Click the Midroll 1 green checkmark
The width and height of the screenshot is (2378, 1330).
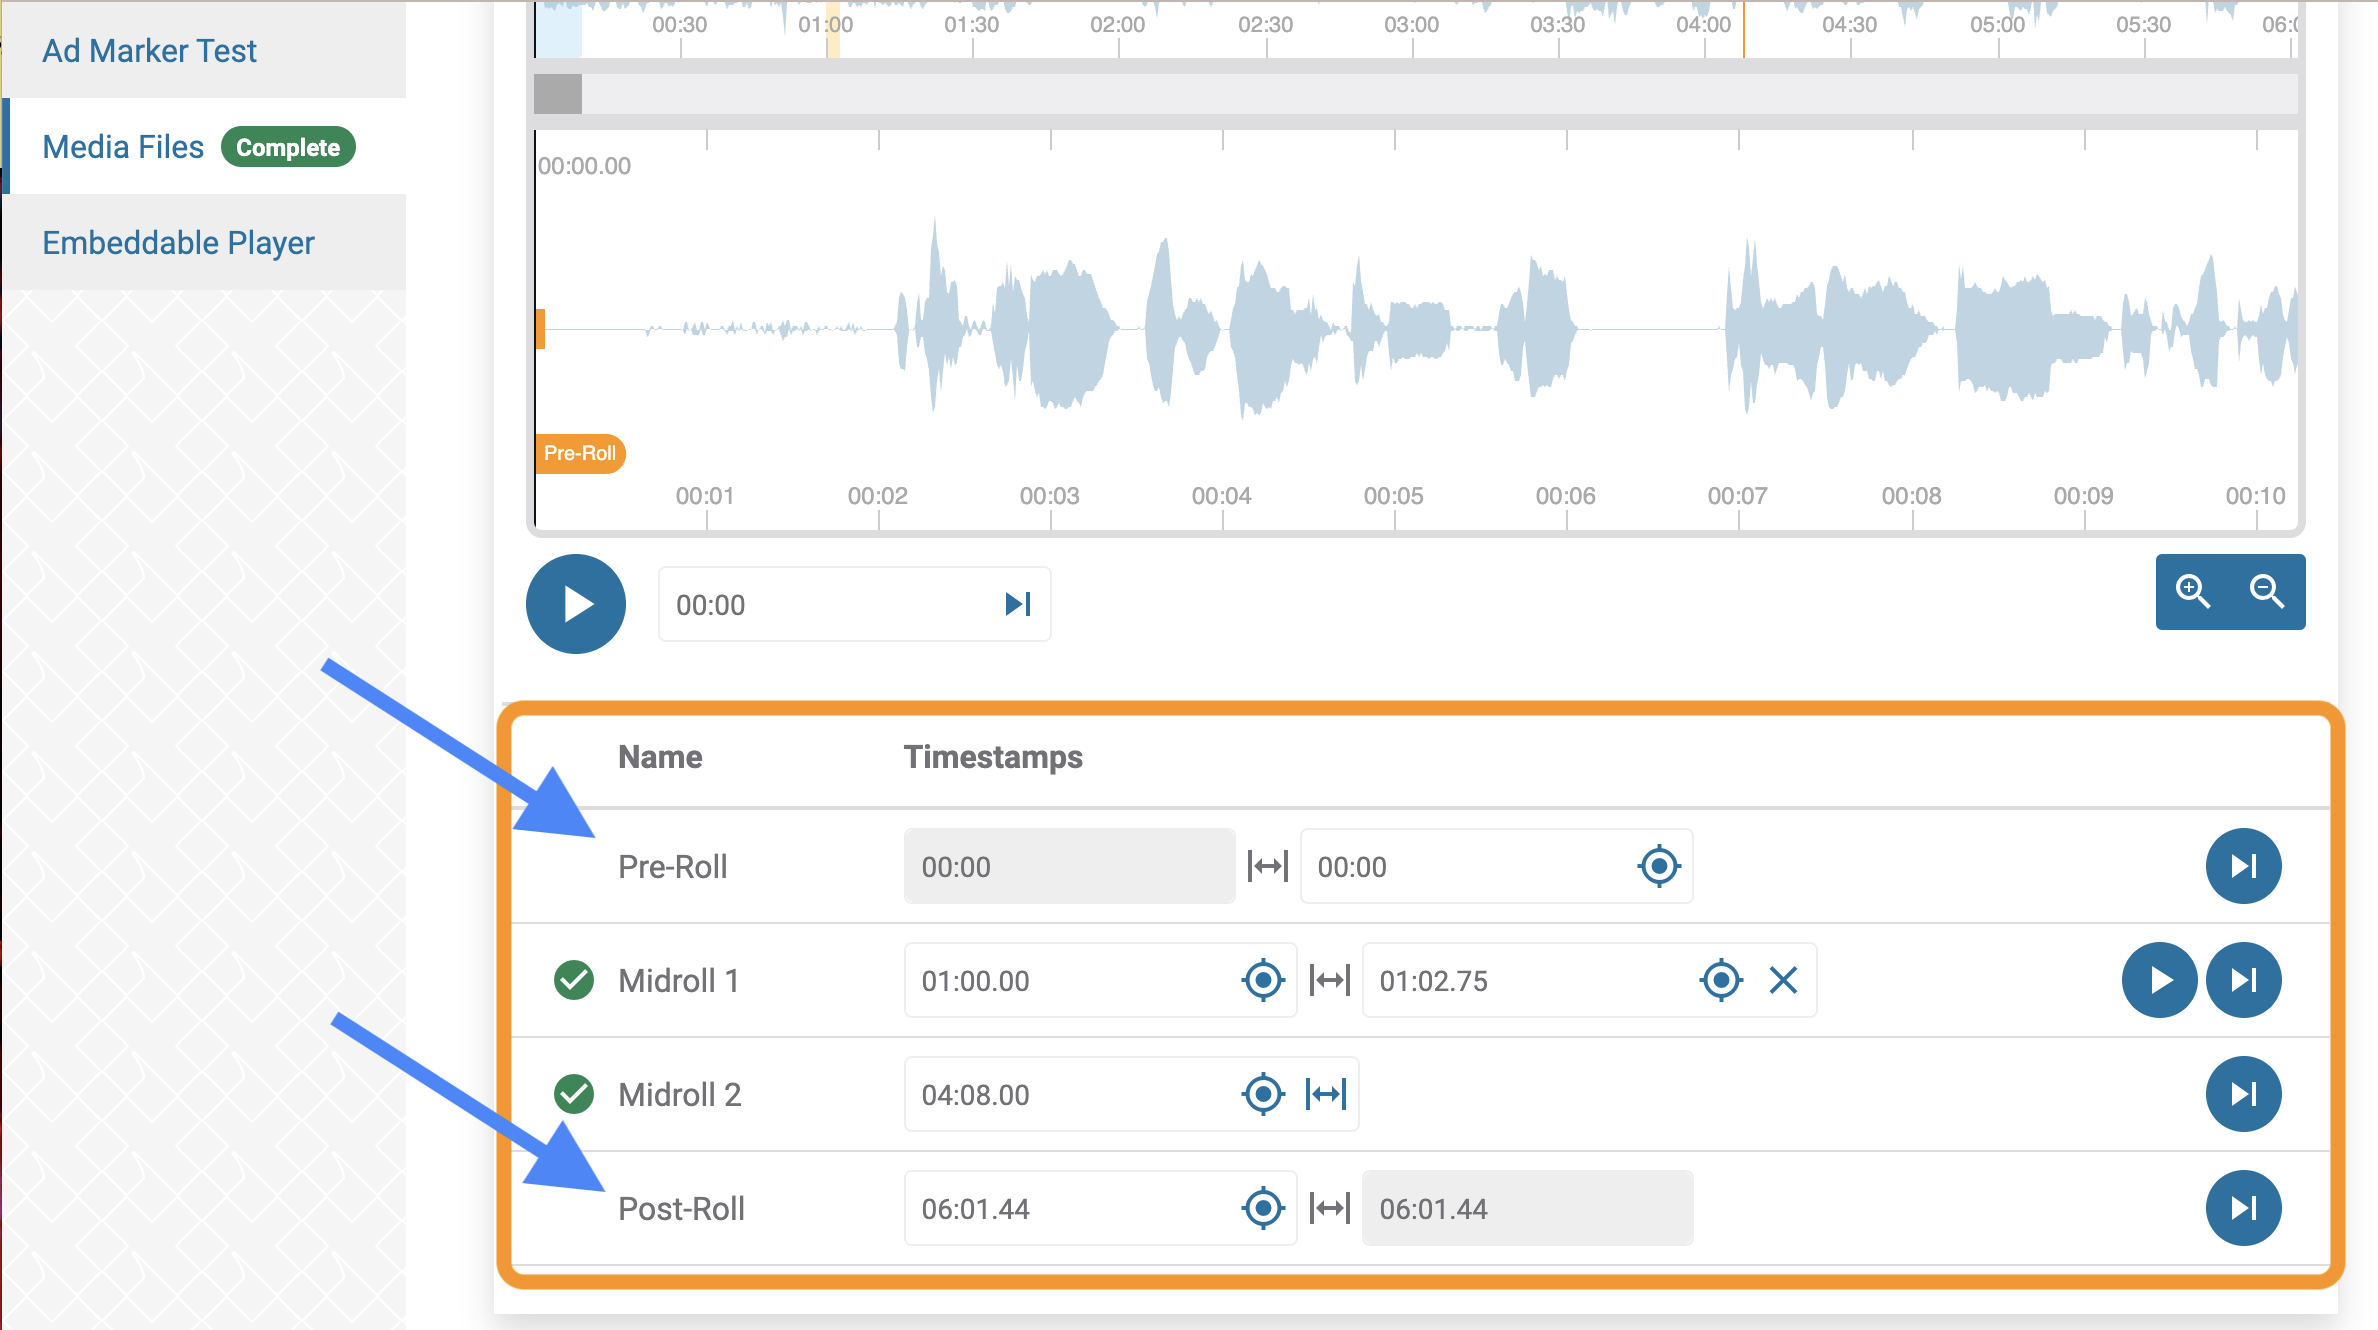[574, 980]
